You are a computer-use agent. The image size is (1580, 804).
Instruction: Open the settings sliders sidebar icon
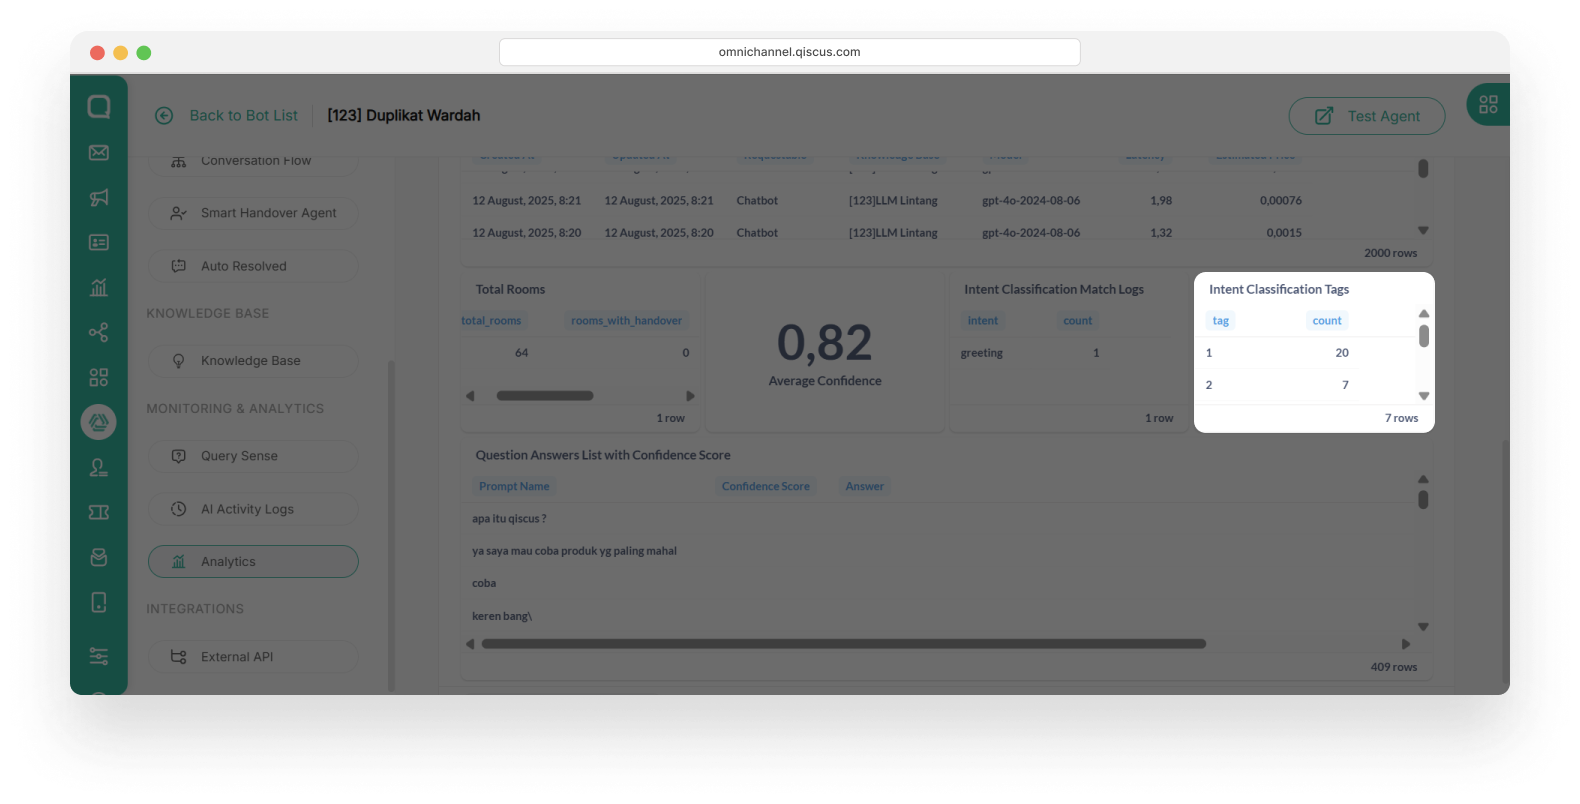[99, 656]
